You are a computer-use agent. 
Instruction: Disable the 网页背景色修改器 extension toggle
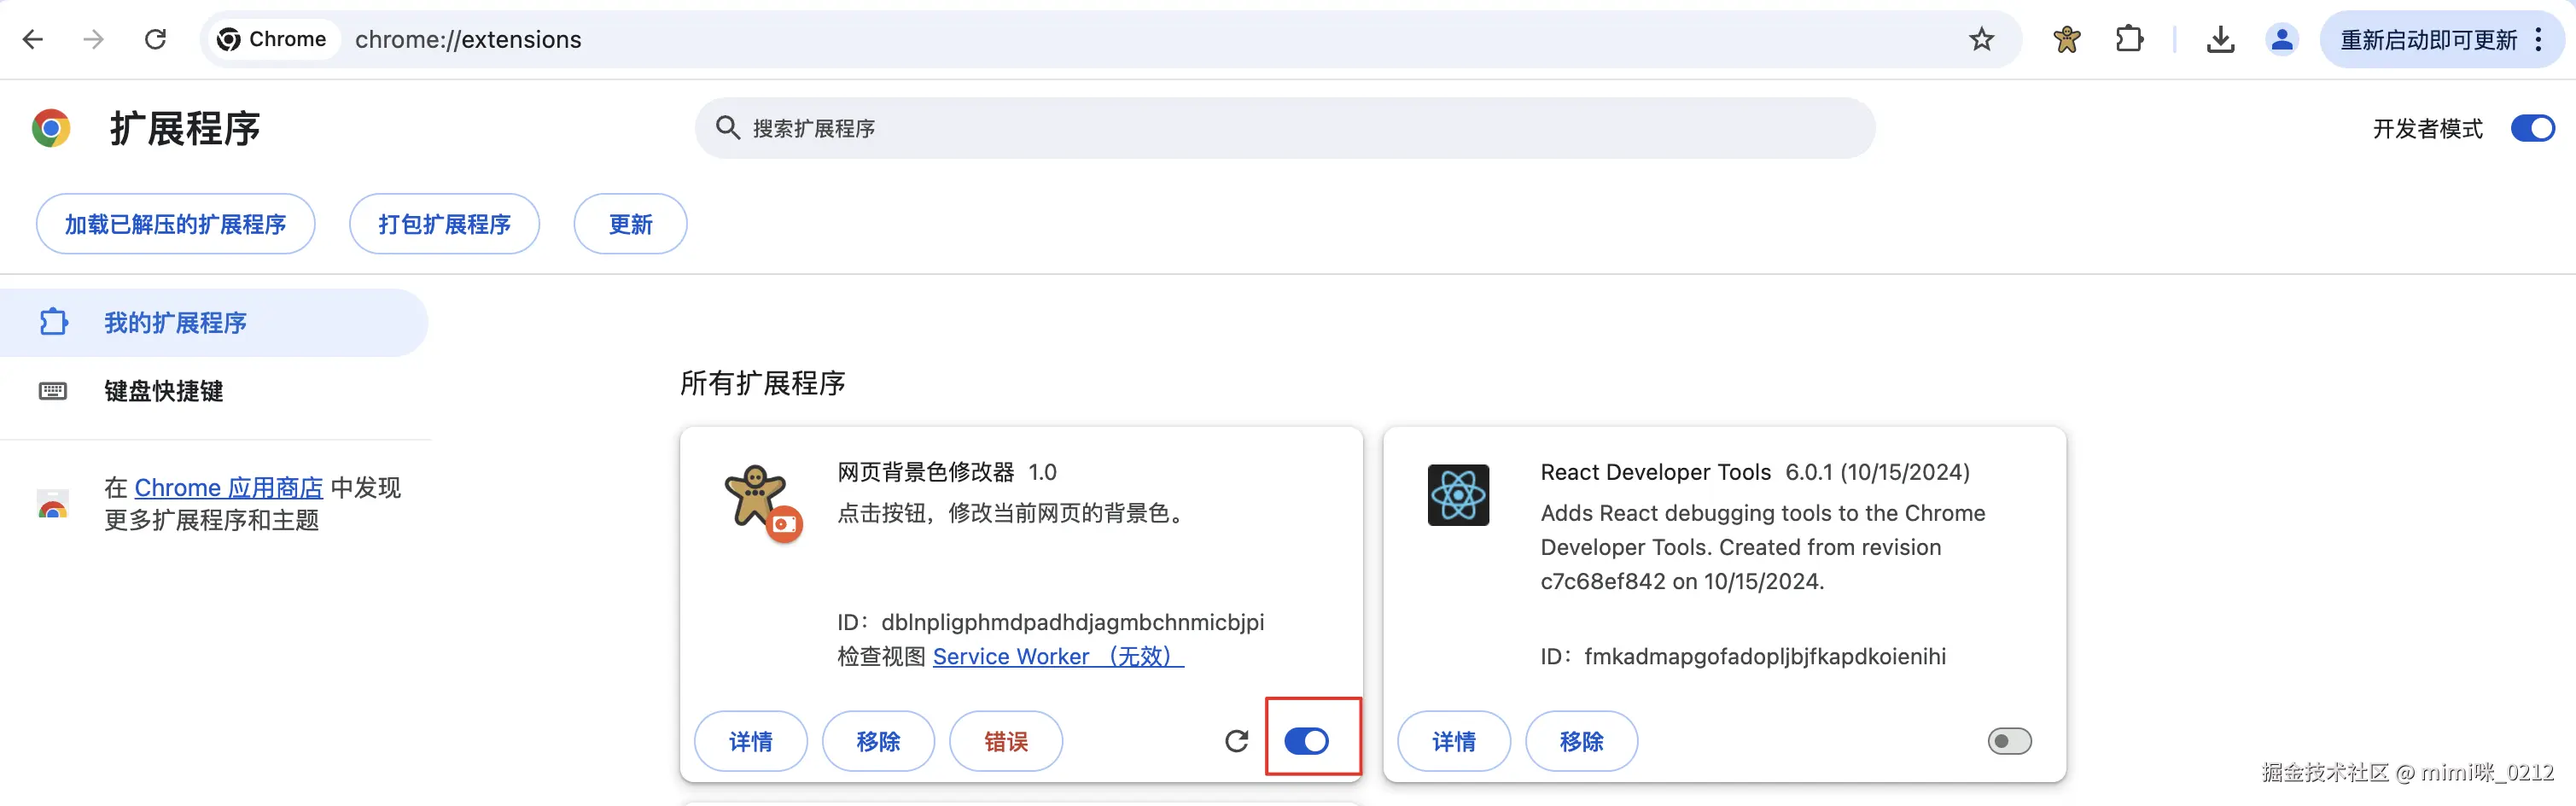(x=1307, y=741)
